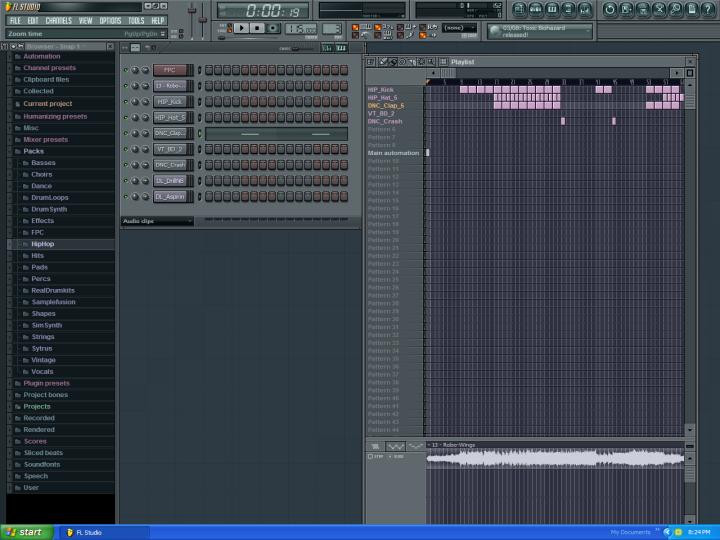Click the browser snapshot left icon
Viewport: 720px width, 540px height.
pos(13,46)
